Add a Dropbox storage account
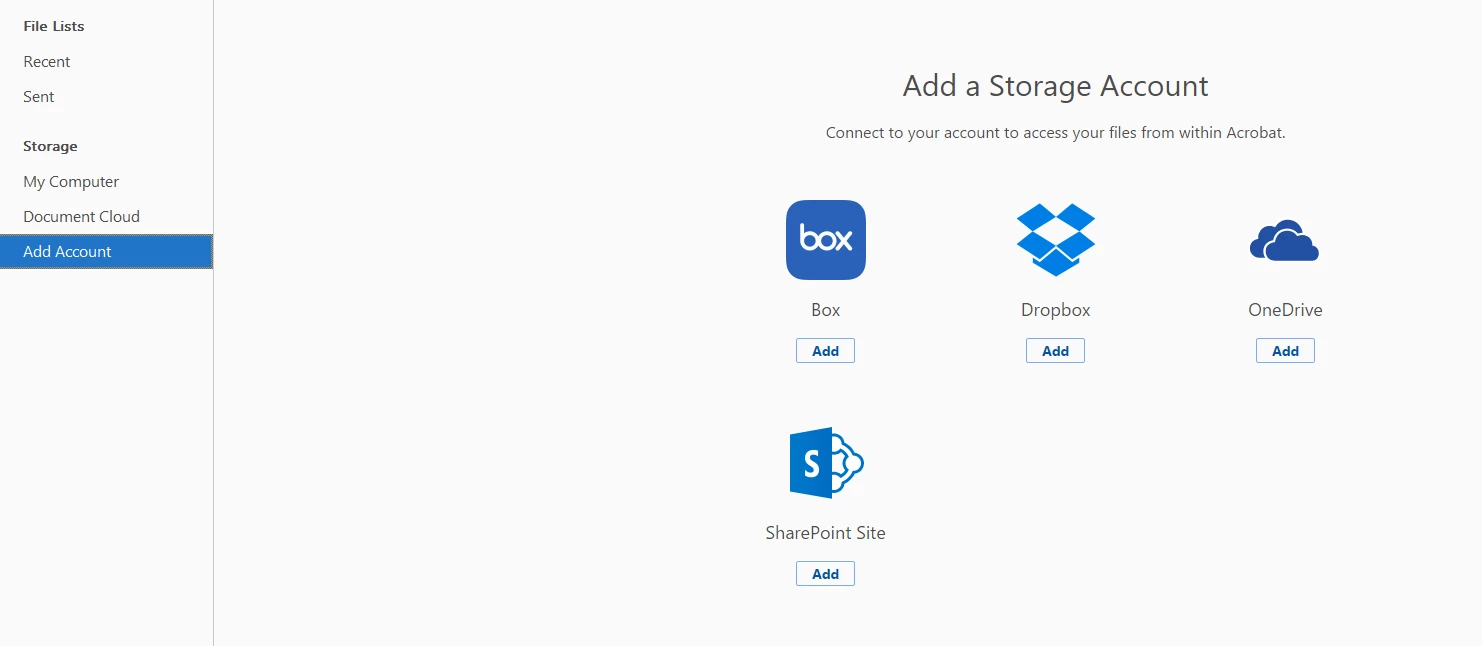Viewport: 1482px width, 646px height. click(1056, 351)
